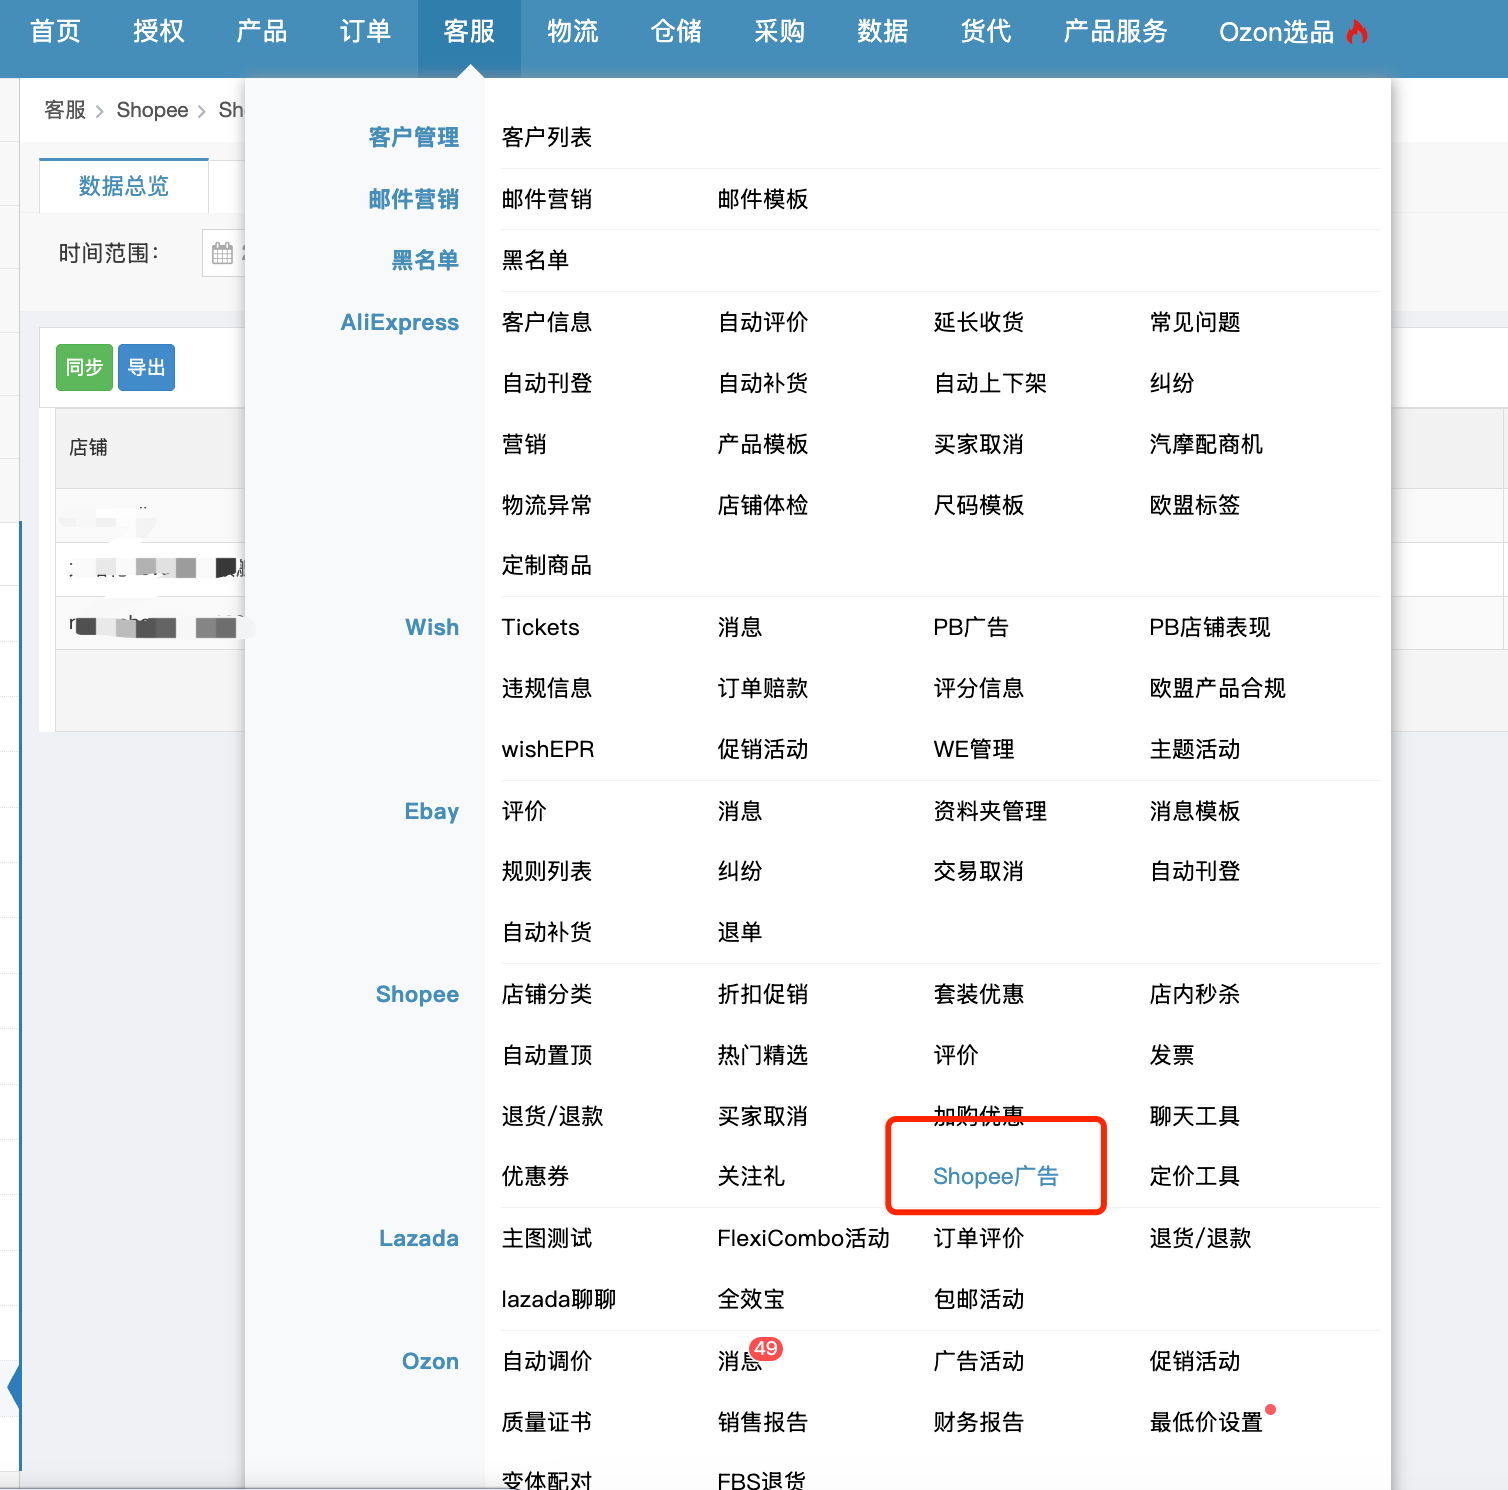The image size is (1508, 1490).
Task: Open Shopee 店铺分类 entry
Action: tap(547, 994)
